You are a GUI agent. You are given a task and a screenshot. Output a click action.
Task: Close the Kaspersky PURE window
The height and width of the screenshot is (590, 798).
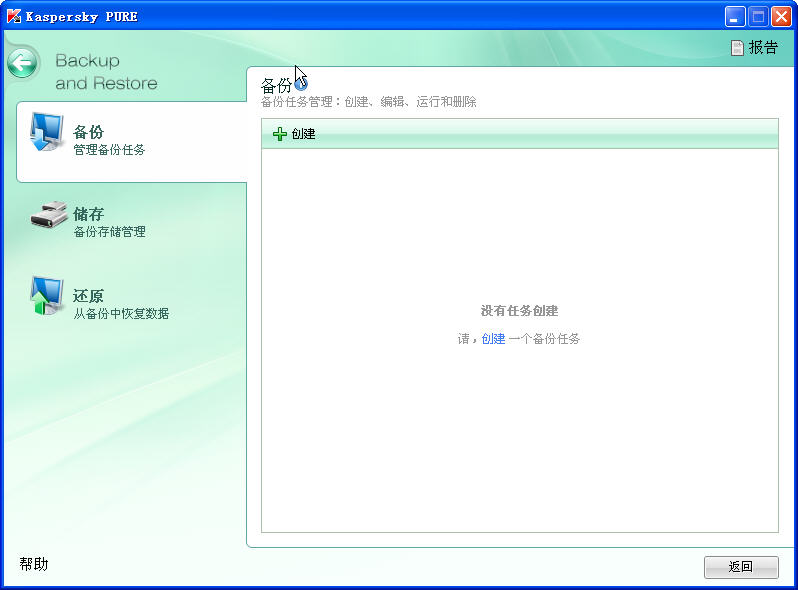click(x=781, y=16)
